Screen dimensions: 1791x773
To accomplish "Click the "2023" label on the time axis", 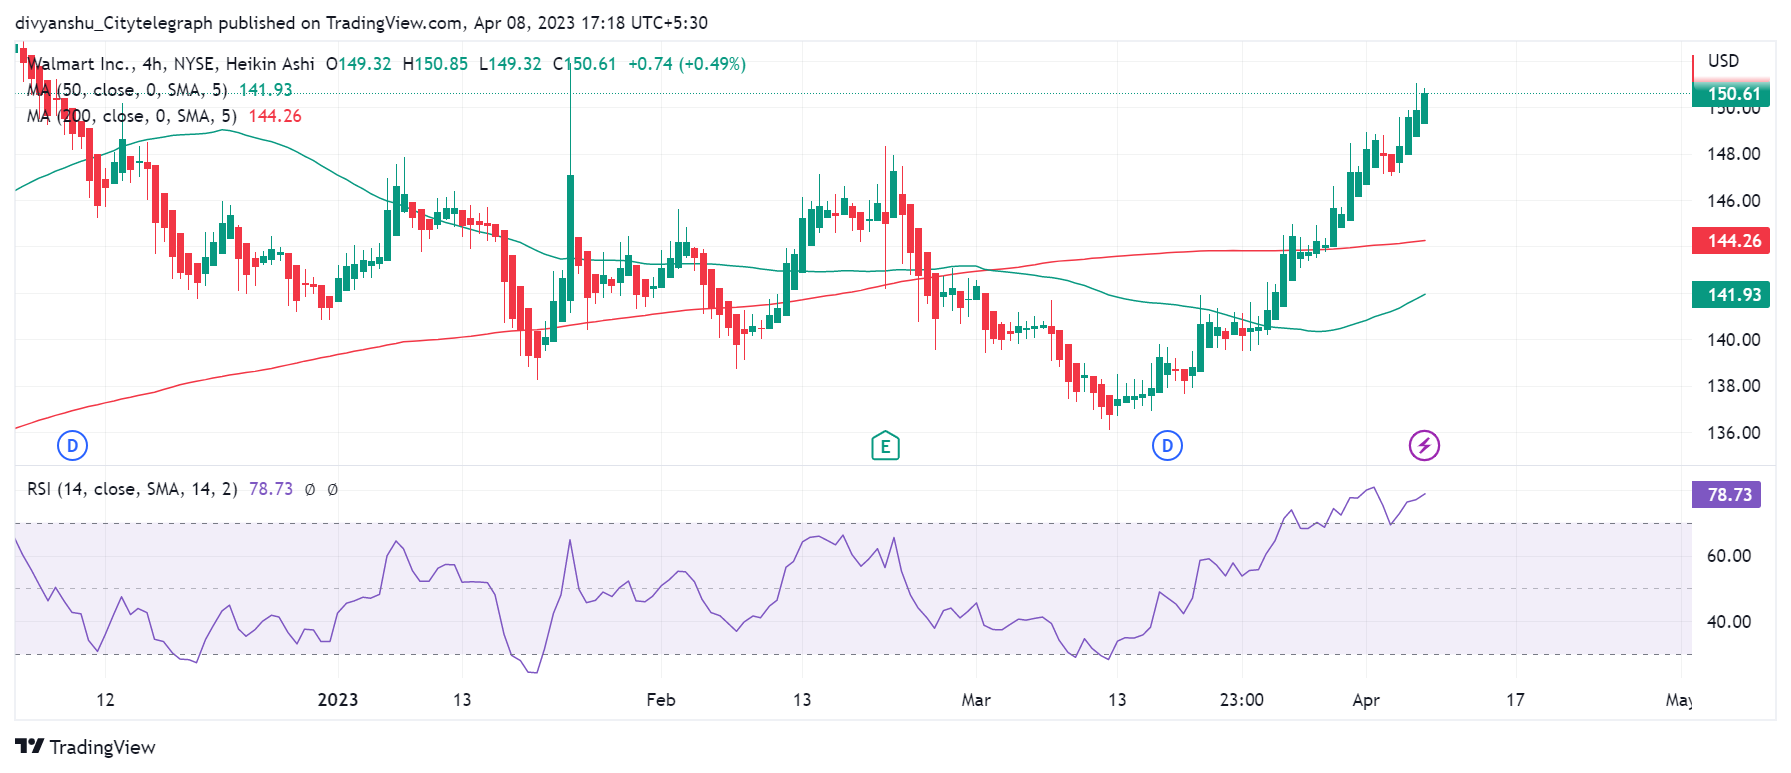I will (x=338, y=700).
